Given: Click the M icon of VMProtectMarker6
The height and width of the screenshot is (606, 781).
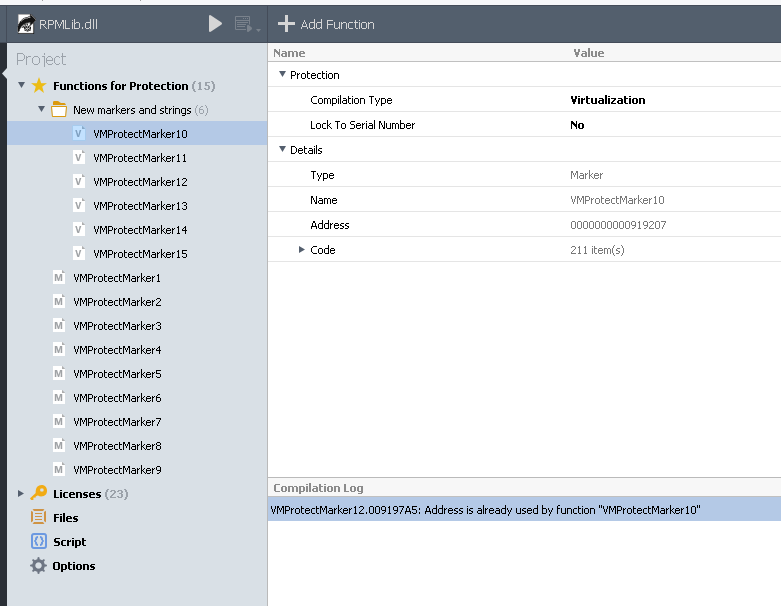Looking at the screenshot, I should click(59, 397).
